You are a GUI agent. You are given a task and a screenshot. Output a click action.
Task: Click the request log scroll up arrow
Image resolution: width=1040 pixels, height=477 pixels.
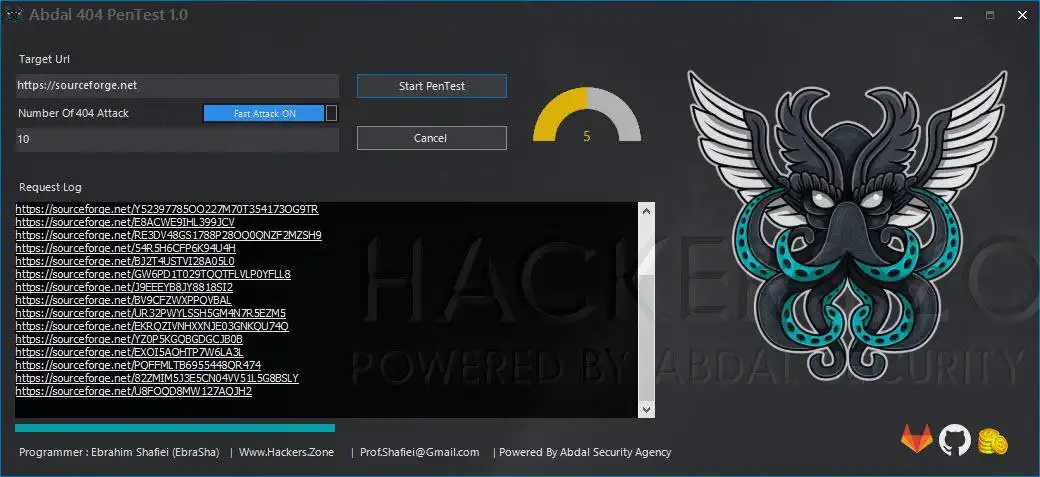point(646,210)
